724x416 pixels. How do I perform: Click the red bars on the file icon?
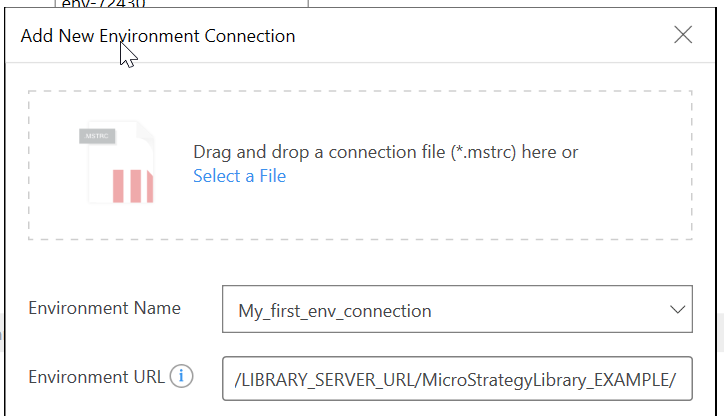[133, 186]
